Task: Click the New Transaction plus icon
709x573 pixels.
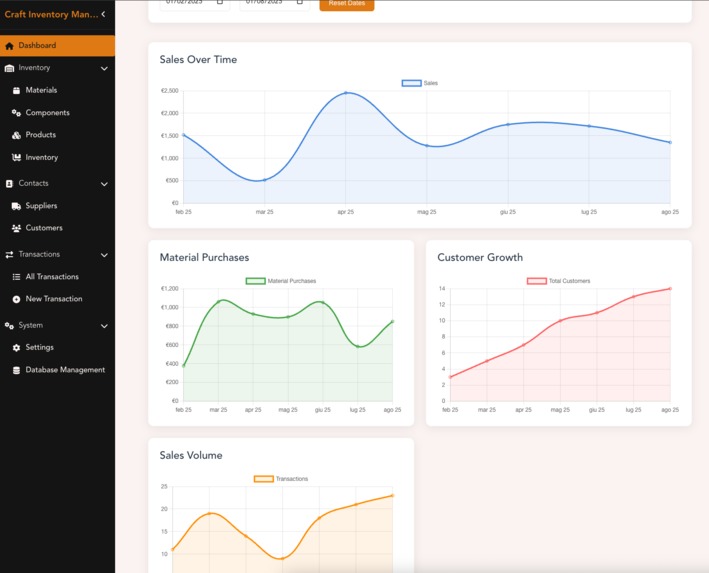Action: (x=16, y=299)
